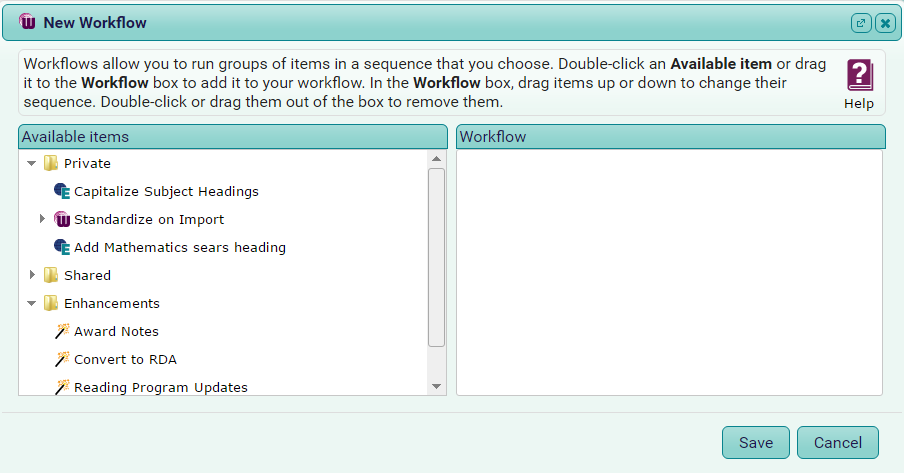Viewport: 904px width, 473px height.
Task: Select the Enhancements tree row label
Action: coord(112,303)
